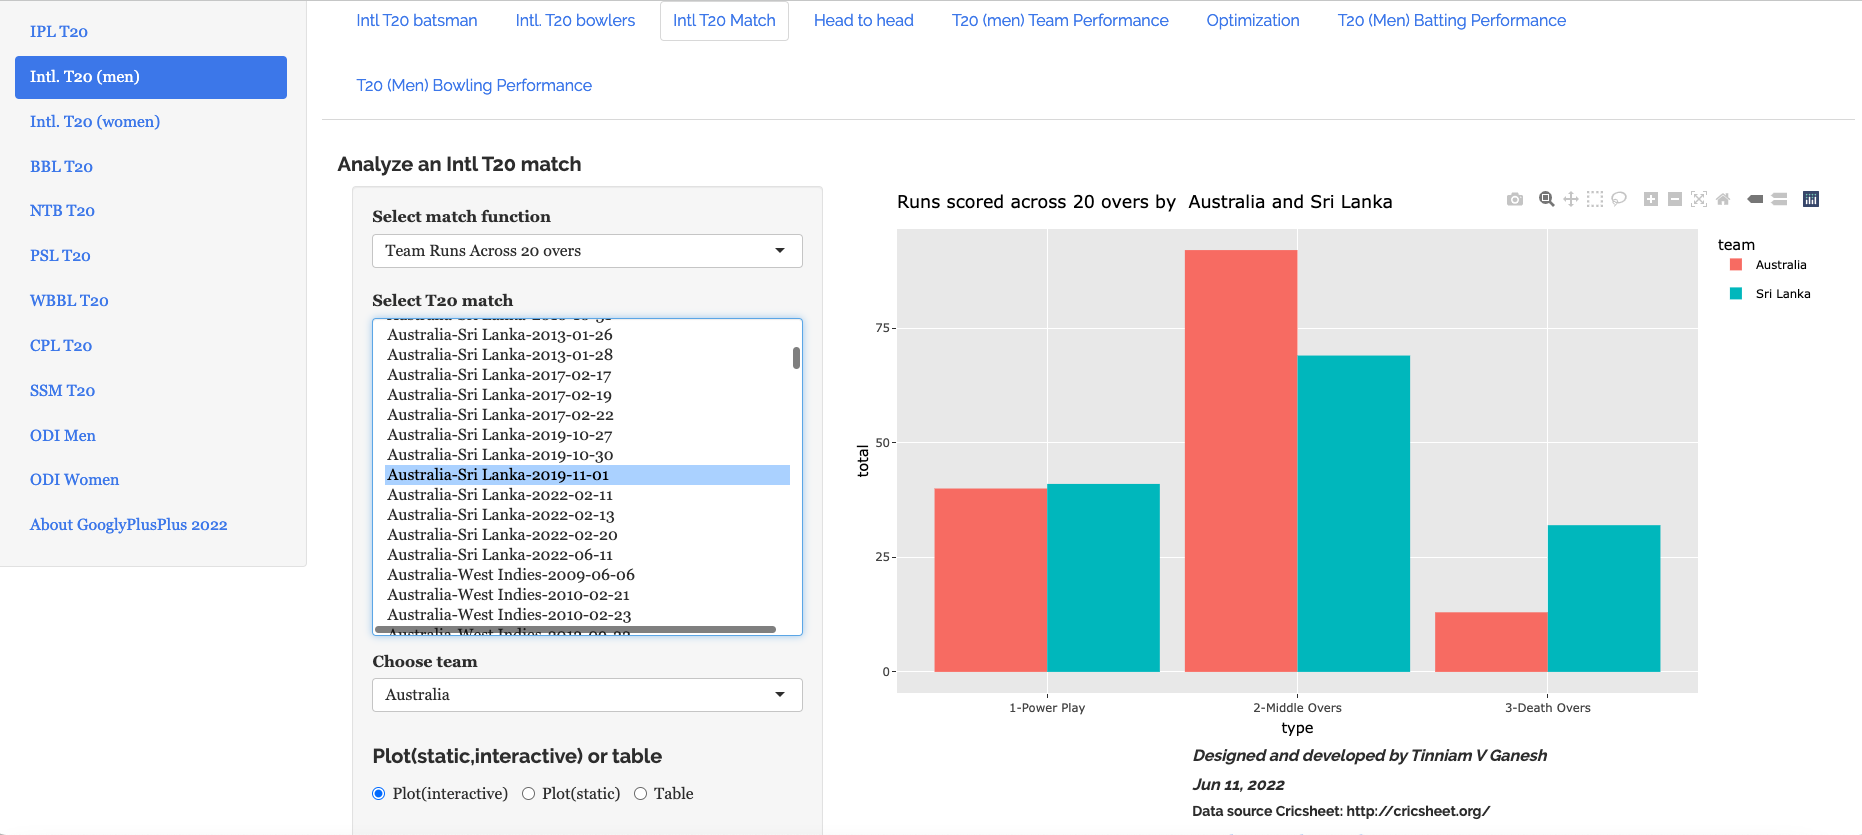Reset axes with the home icon
This screenshot has width=1862, height=835.
(x=1723, y=199)
